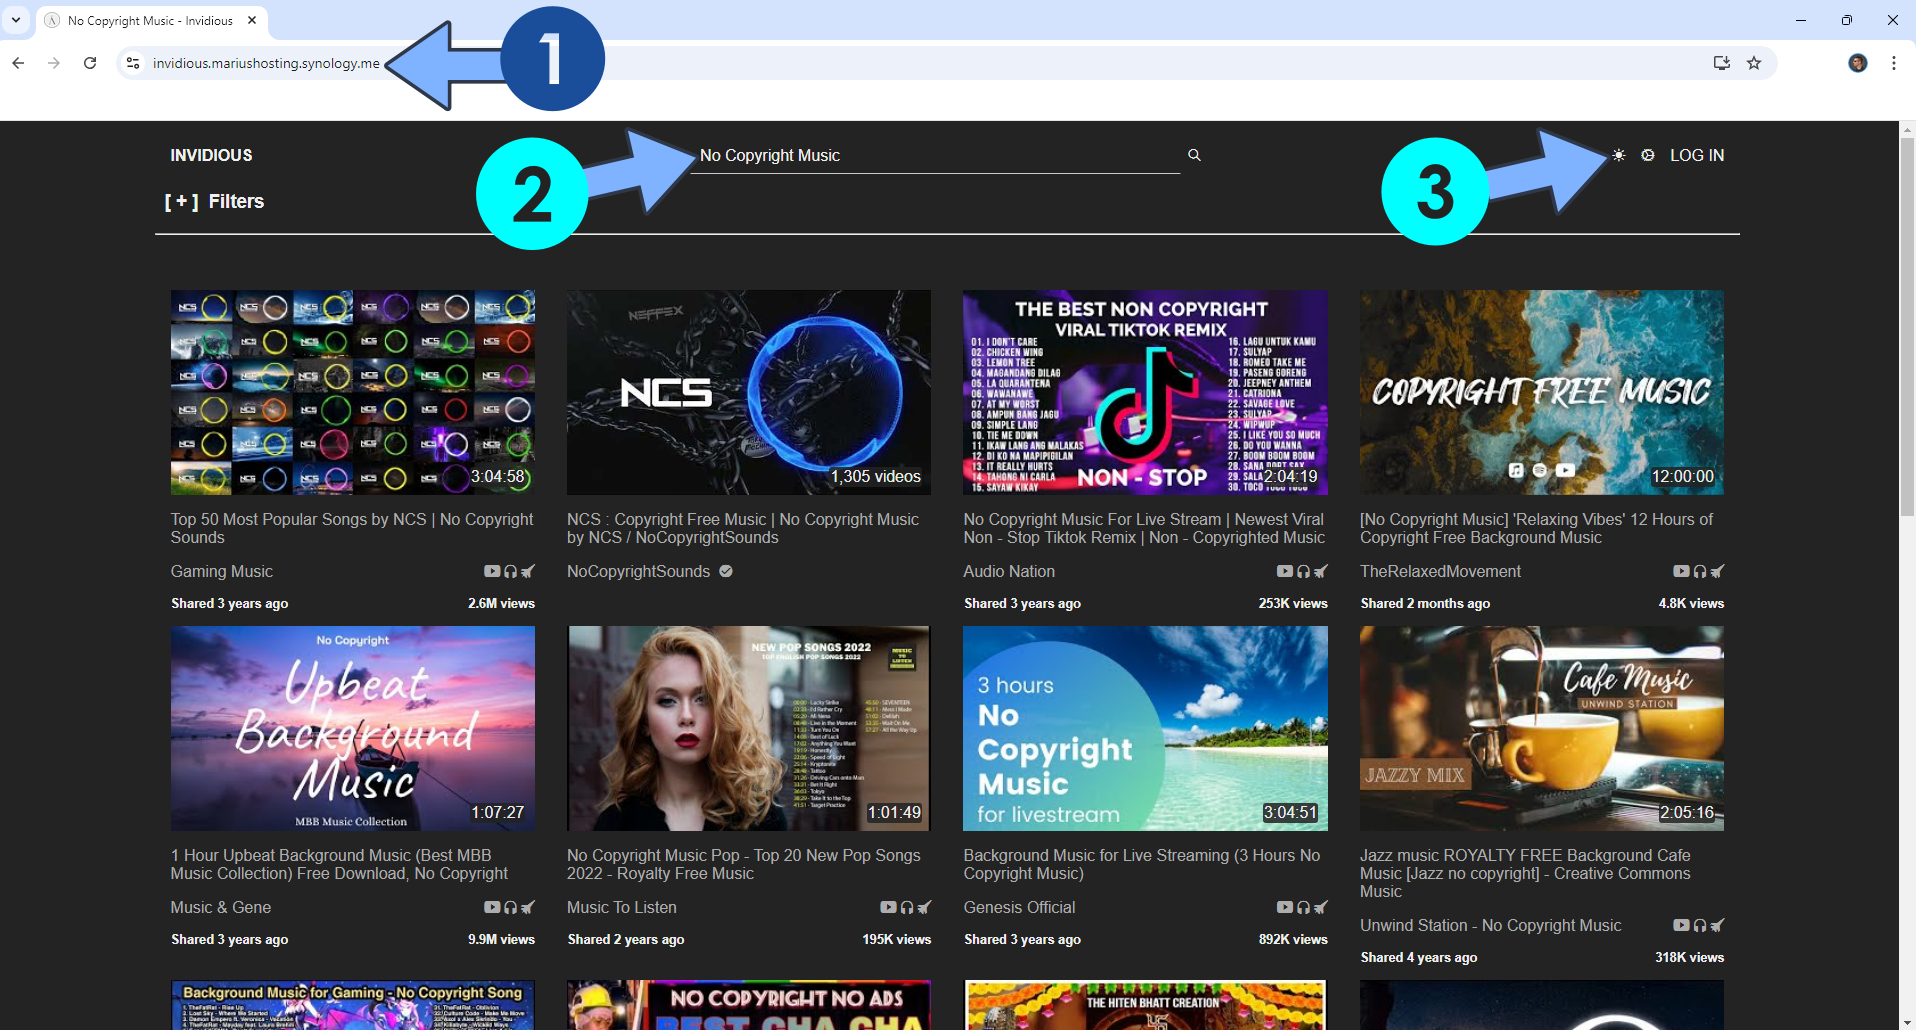Switch Invidious instance for Gaming Music video
Viewport: 1916px width, 1030px height.
[528, 571]
